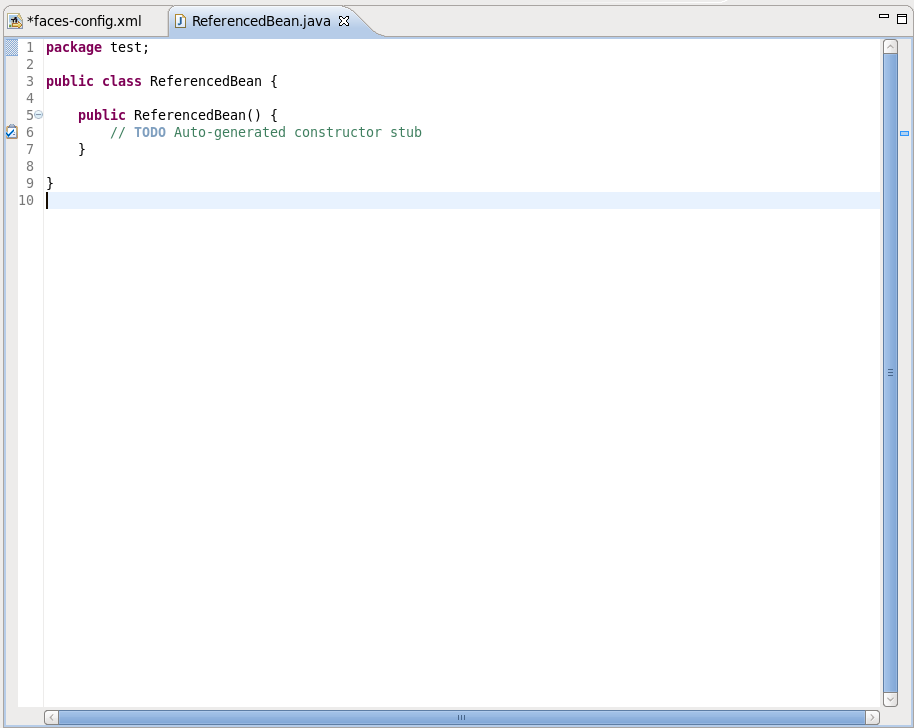Screen dimensions: 914x728
Task: Close the ReferencedBean.java editor tab
Action: pos(344,19)
